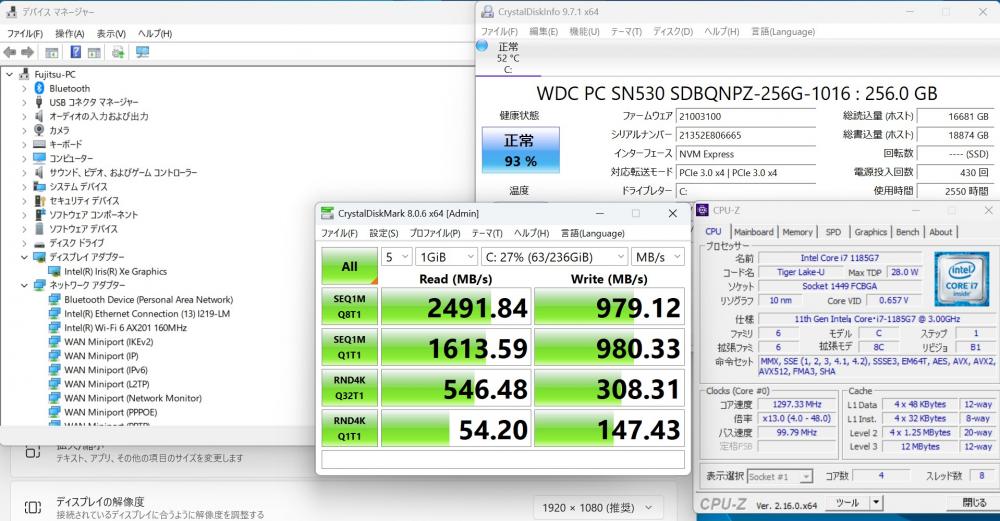Click the empty comment field below CrystalDiskMark results

(x=503, y=459)
